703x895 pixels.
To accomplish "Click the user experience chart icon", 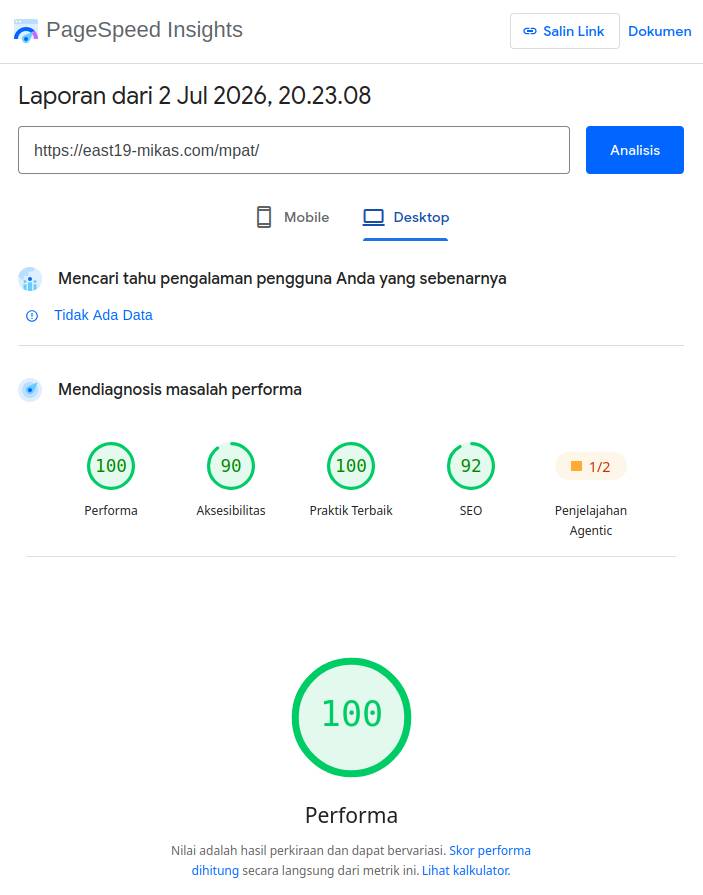I will (30, 279).
